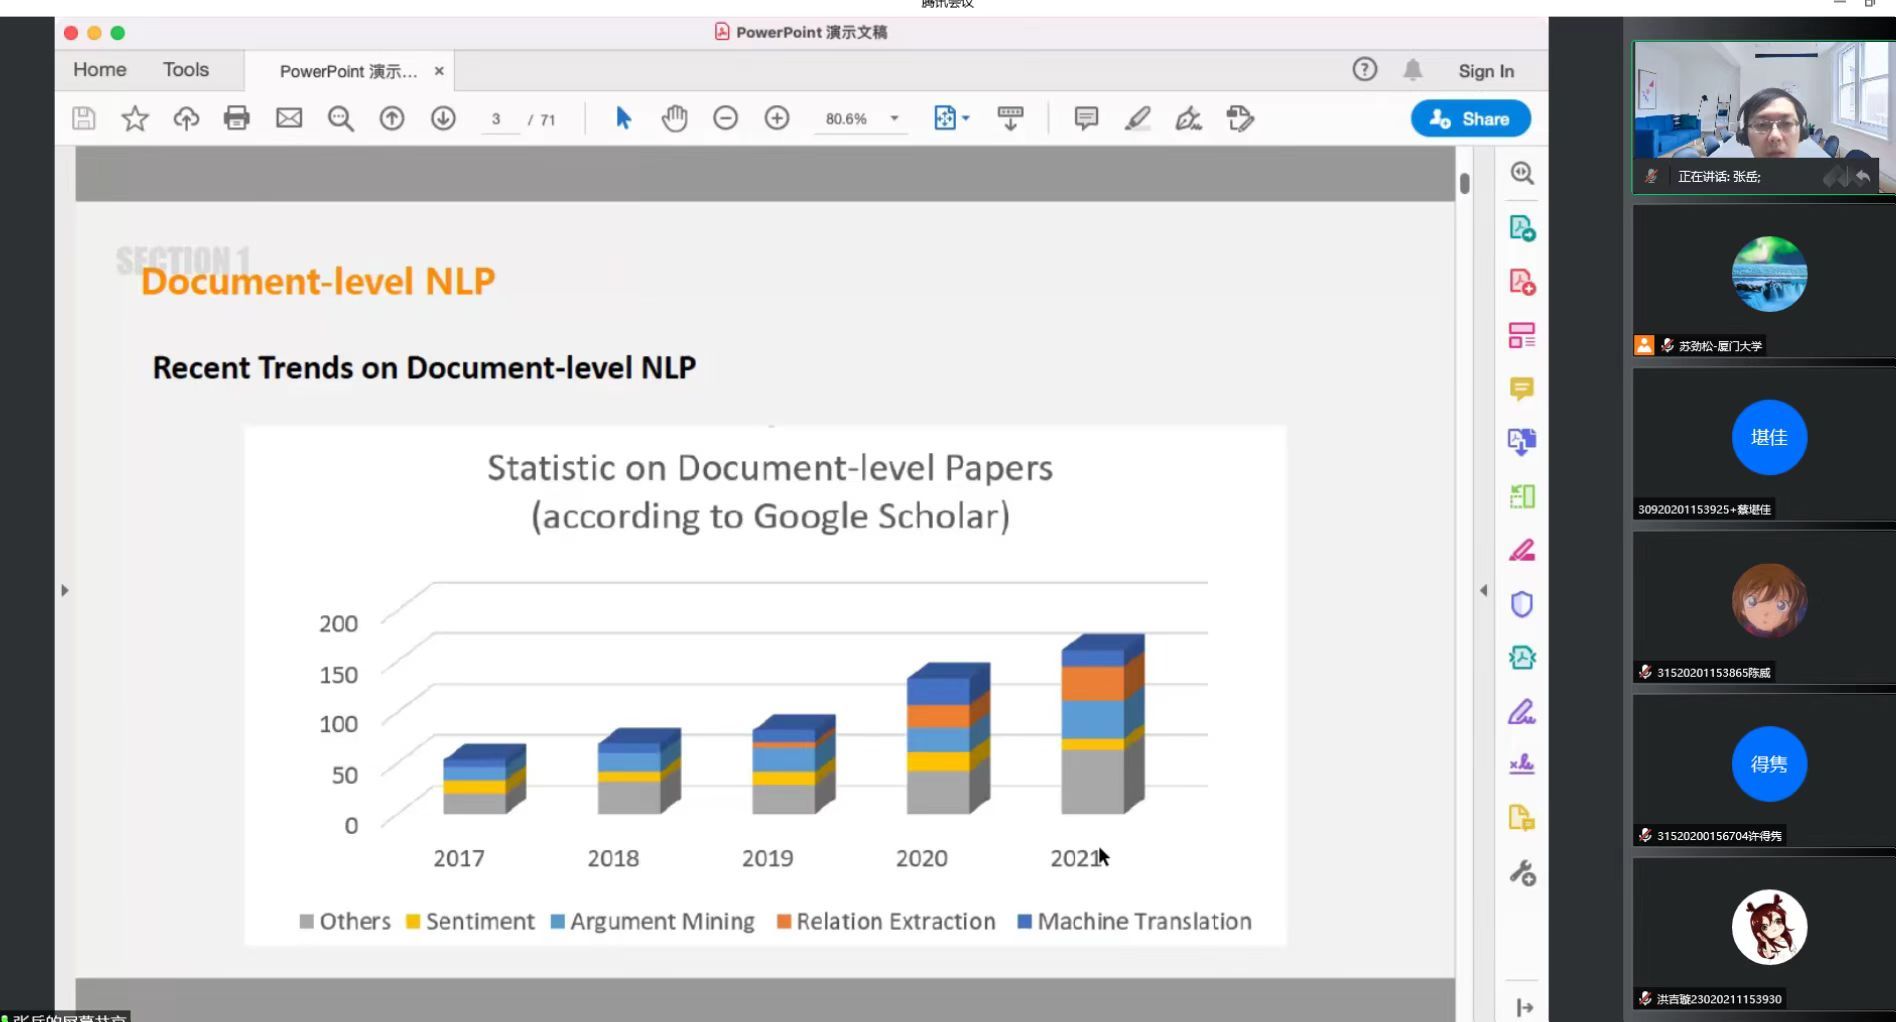Collapse the right tools pane
Image resolution: width=1896 pixels, height=1022 pixels.
point(1483,590)
